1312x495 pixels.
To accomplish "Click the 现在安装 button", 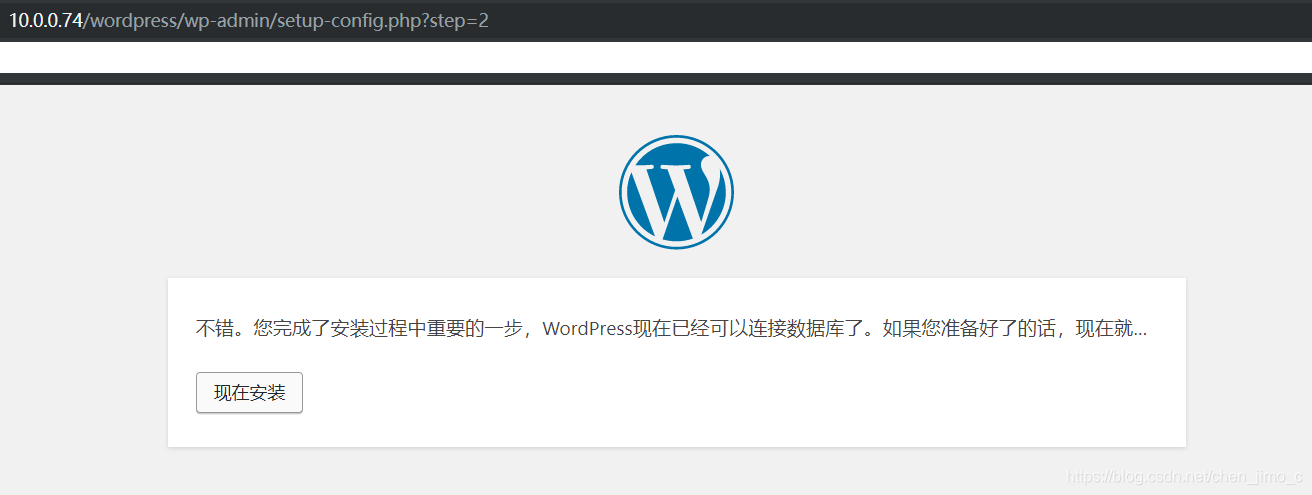I will 249,393.
